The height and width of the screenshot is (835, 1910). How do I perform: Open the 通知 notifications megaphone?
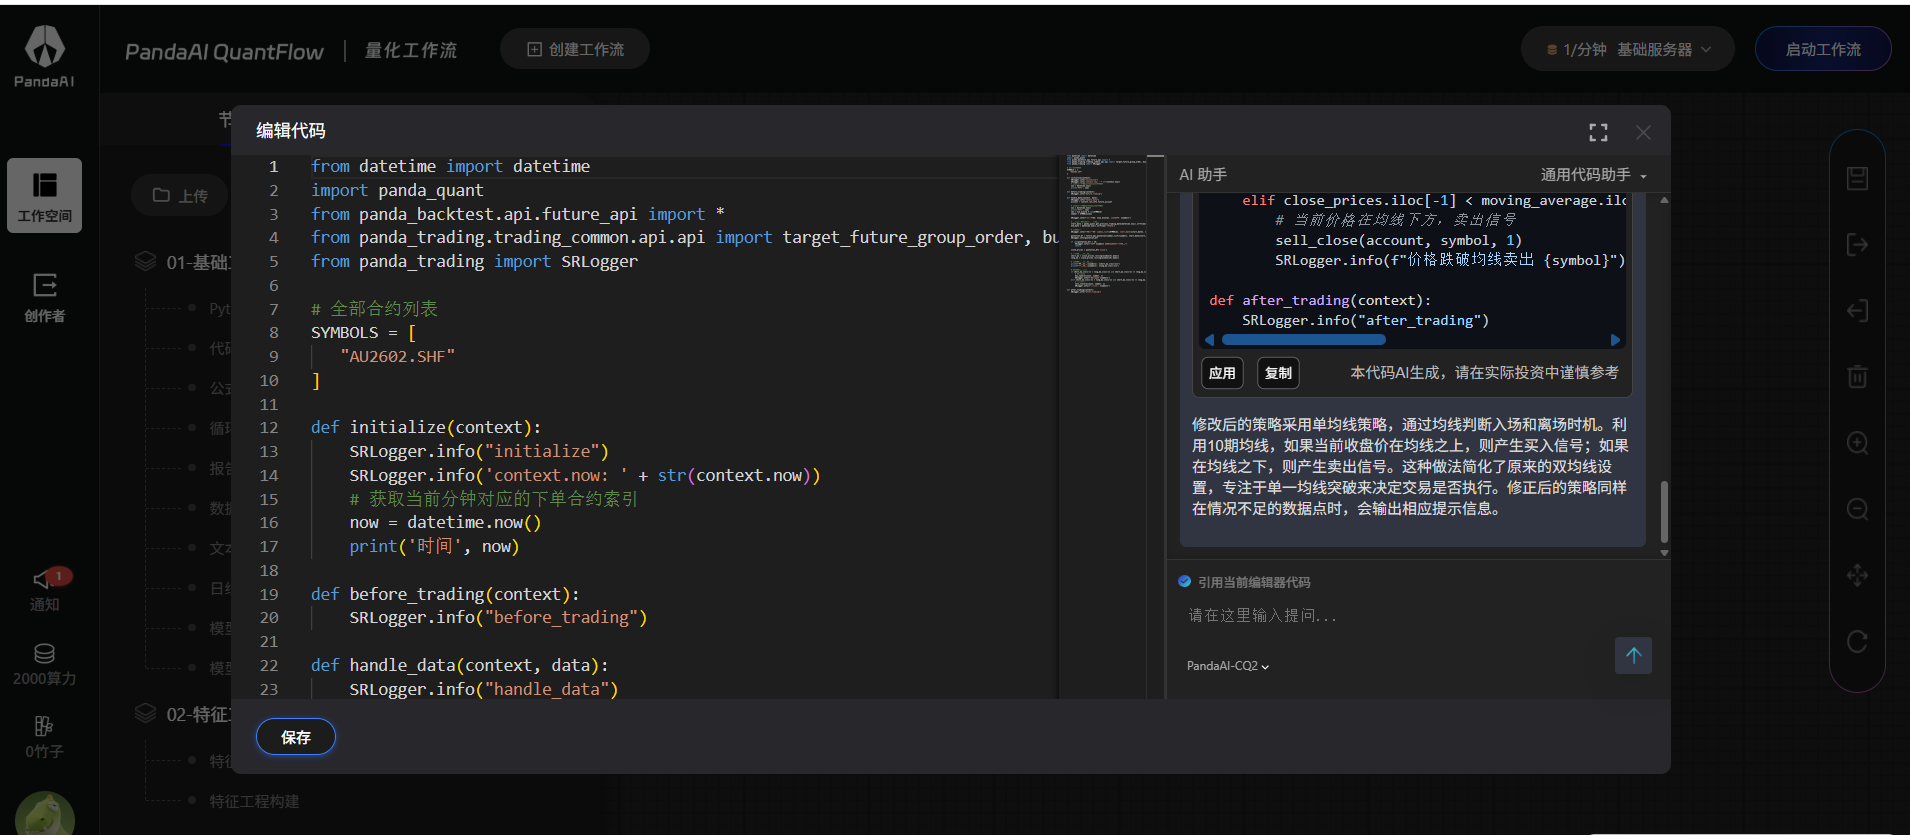[x=44, y=589]
